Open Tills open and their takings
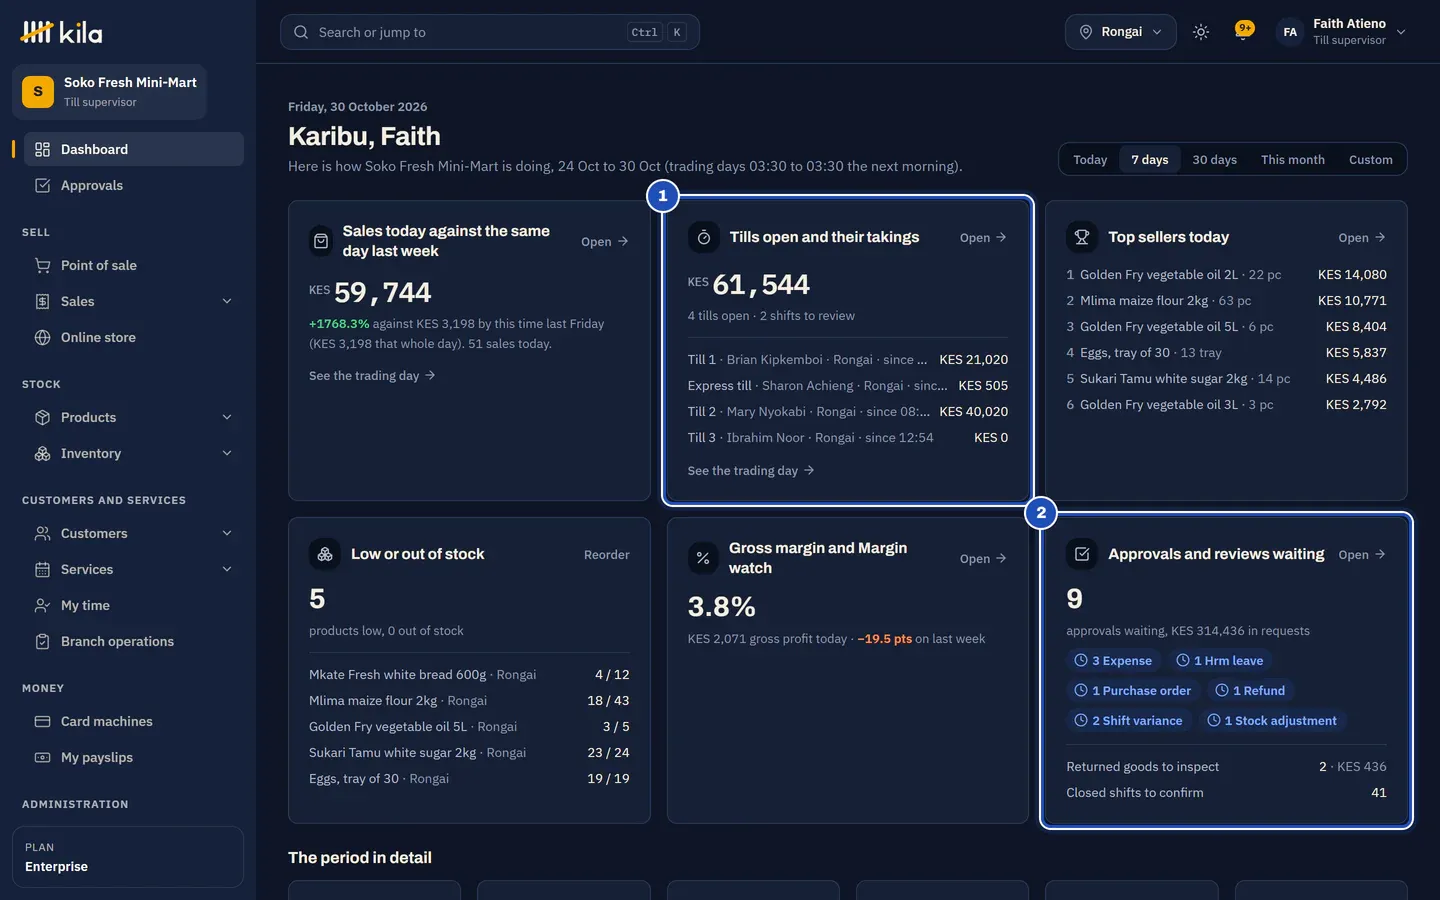Screen dimensions: 1440x900 point(983,237)
